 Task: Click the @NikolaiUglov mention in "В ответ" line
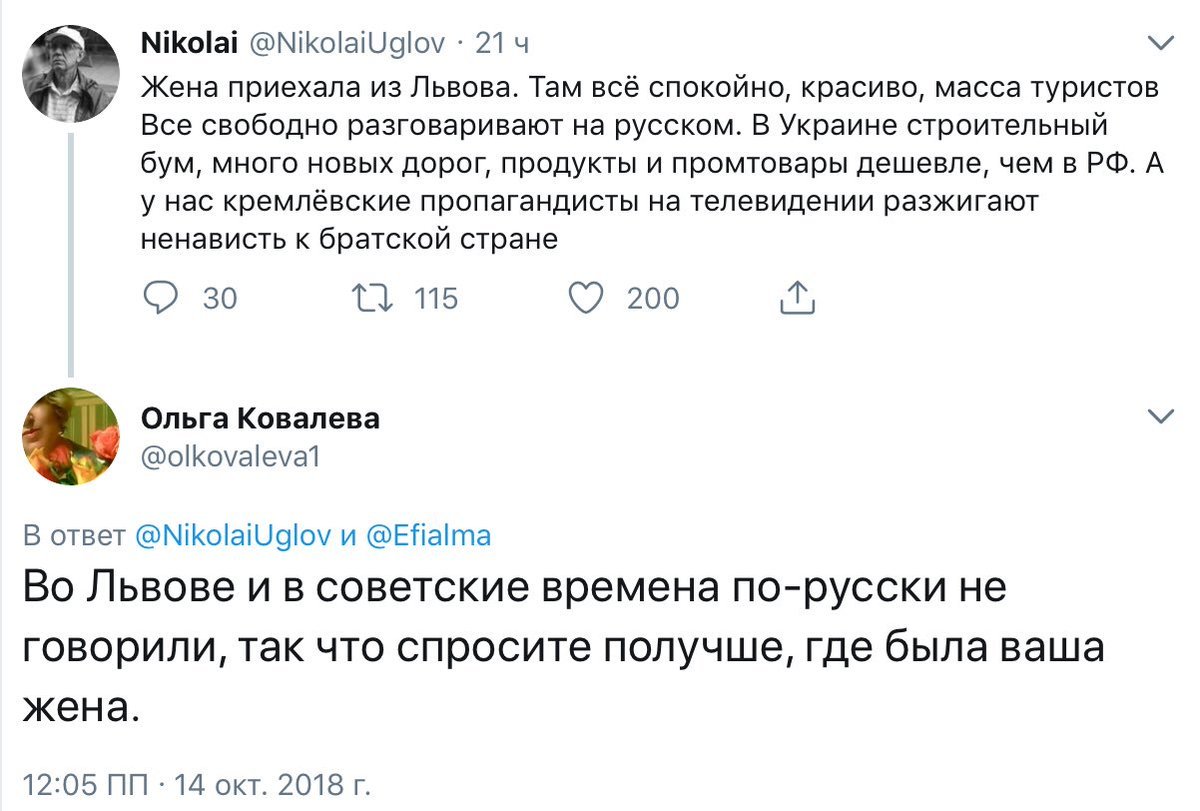[233, 536]
